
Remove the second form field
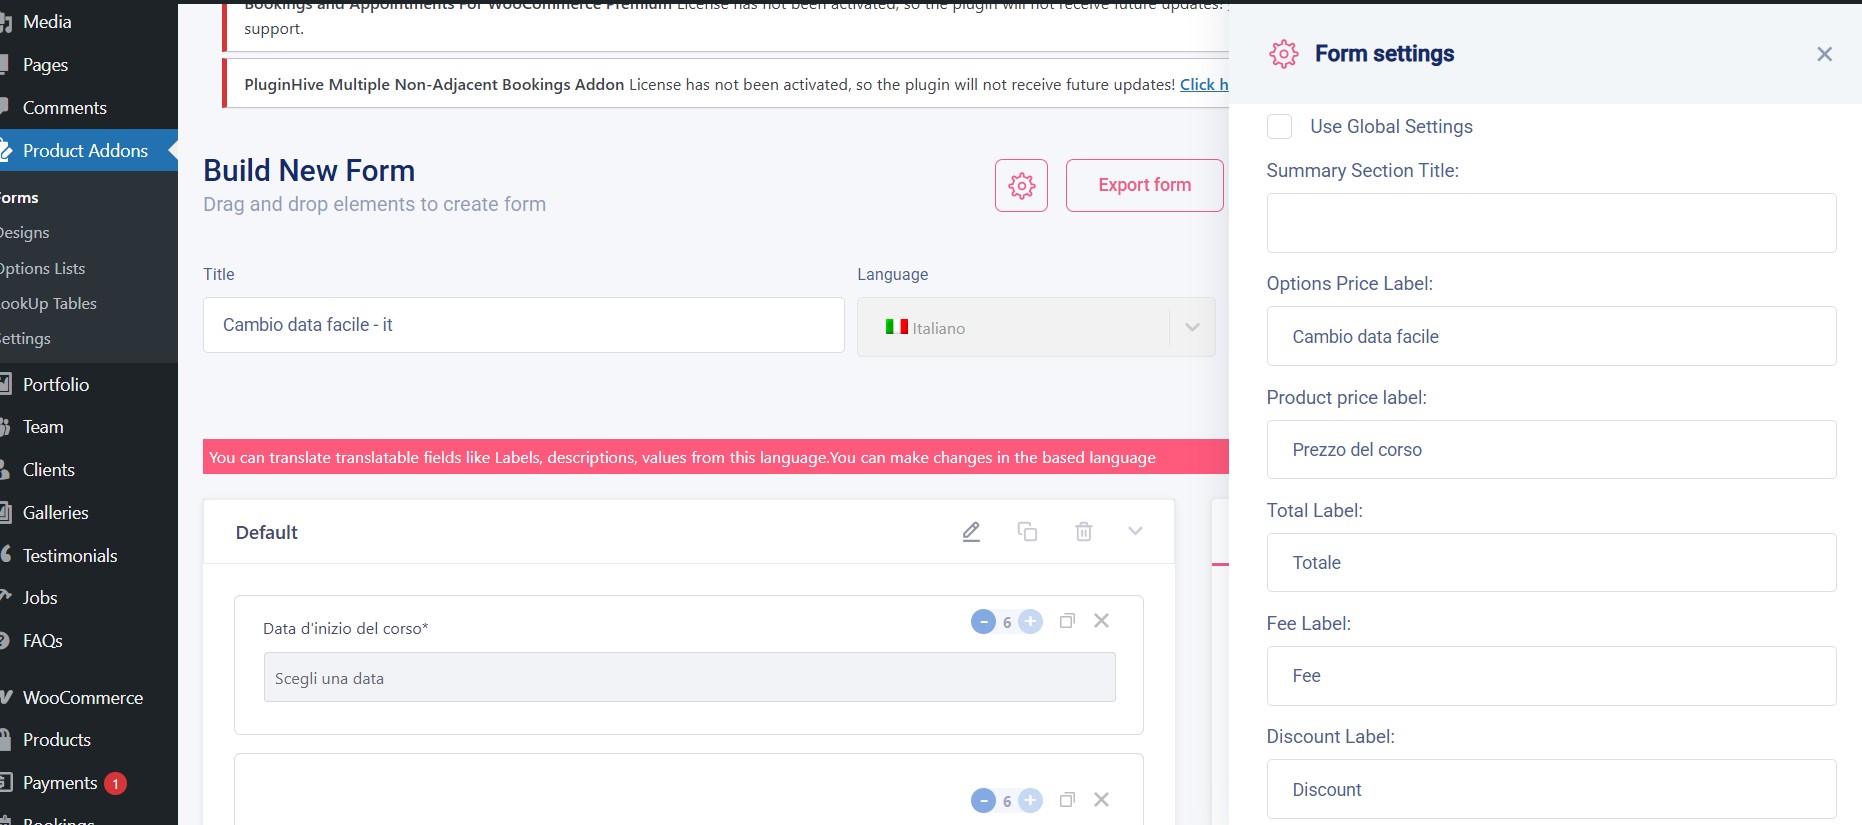pyautogui.click(x=1101, y=800)
